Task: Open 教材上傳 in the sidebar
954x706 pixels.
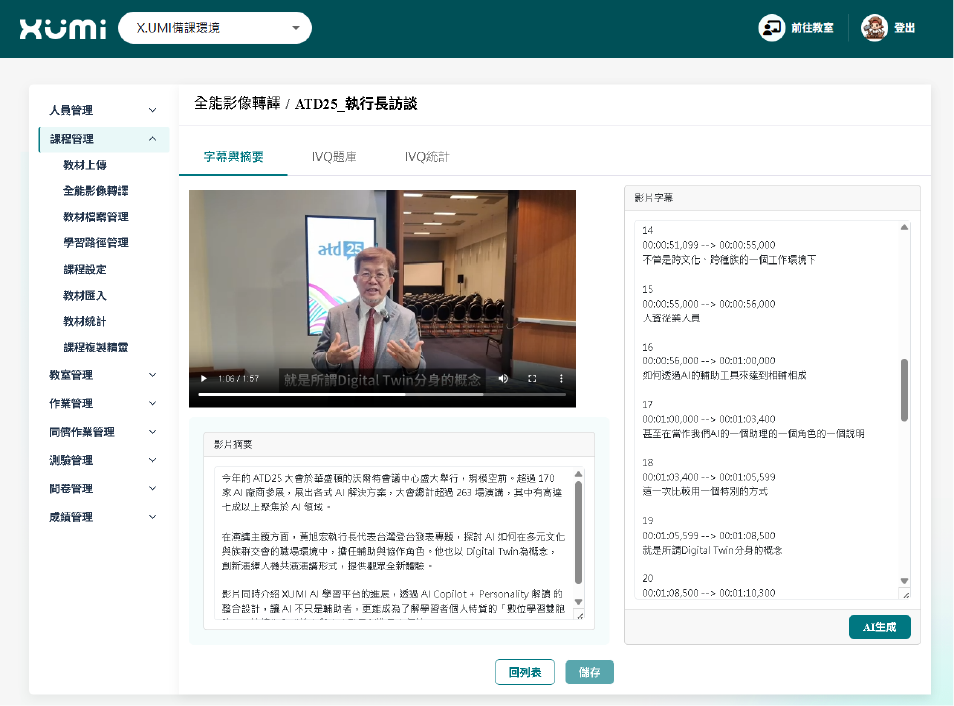Action: click(x=85, y=165)
